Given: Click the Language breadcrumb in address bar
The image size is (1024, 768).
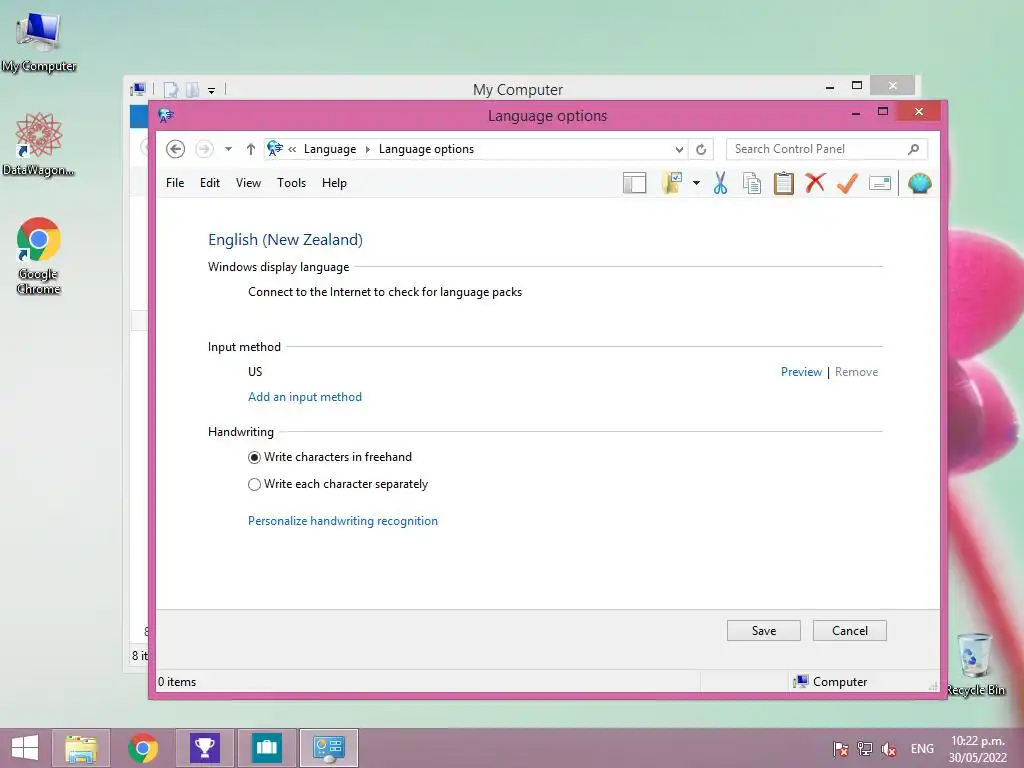Looking at the screenshot, I should 330,149.
